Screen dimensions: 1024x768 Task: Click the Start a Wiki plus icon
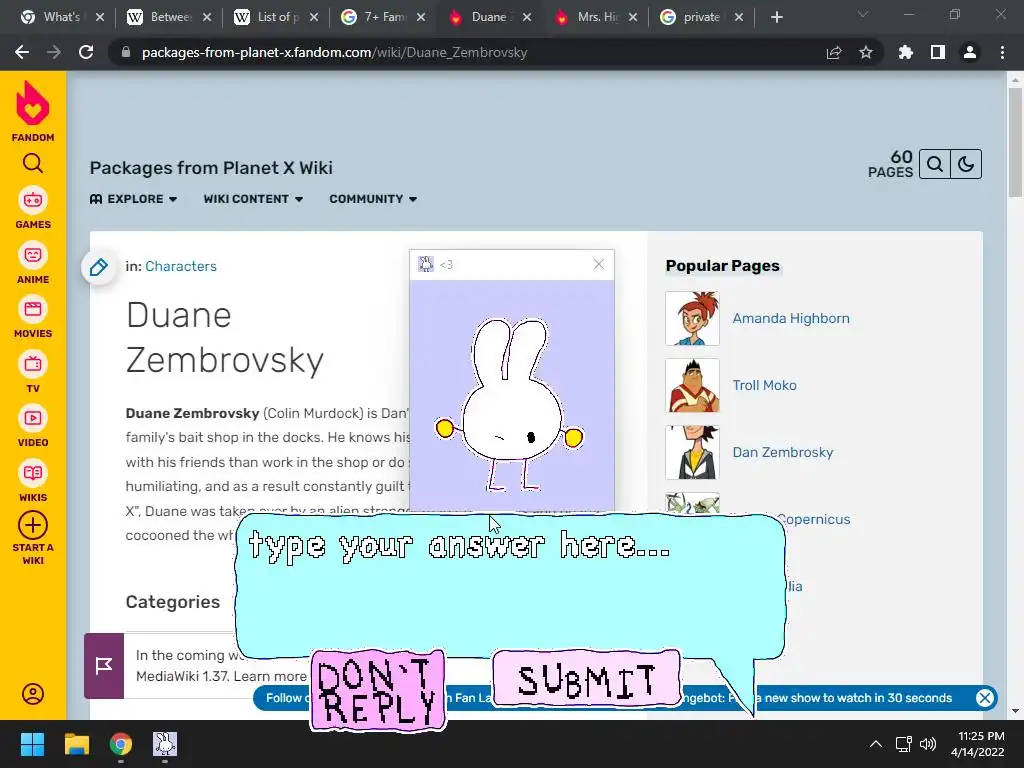[33, 525]
